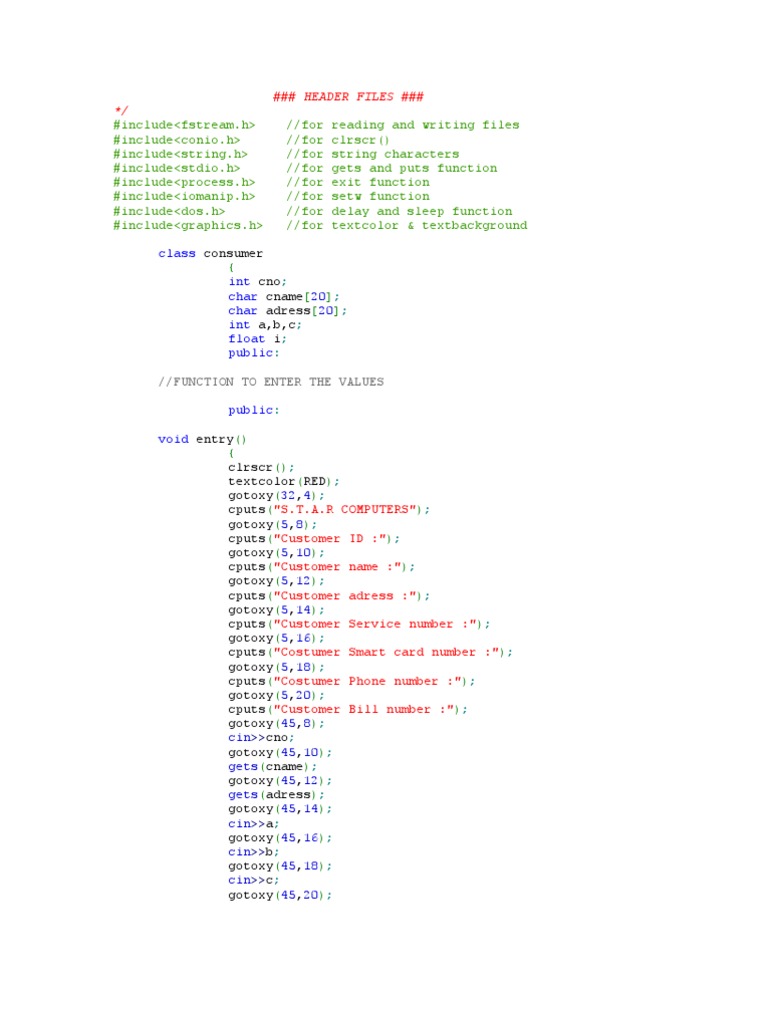Select the #include<conio.h> line
768x1024 pixels.
click(176, 140)
